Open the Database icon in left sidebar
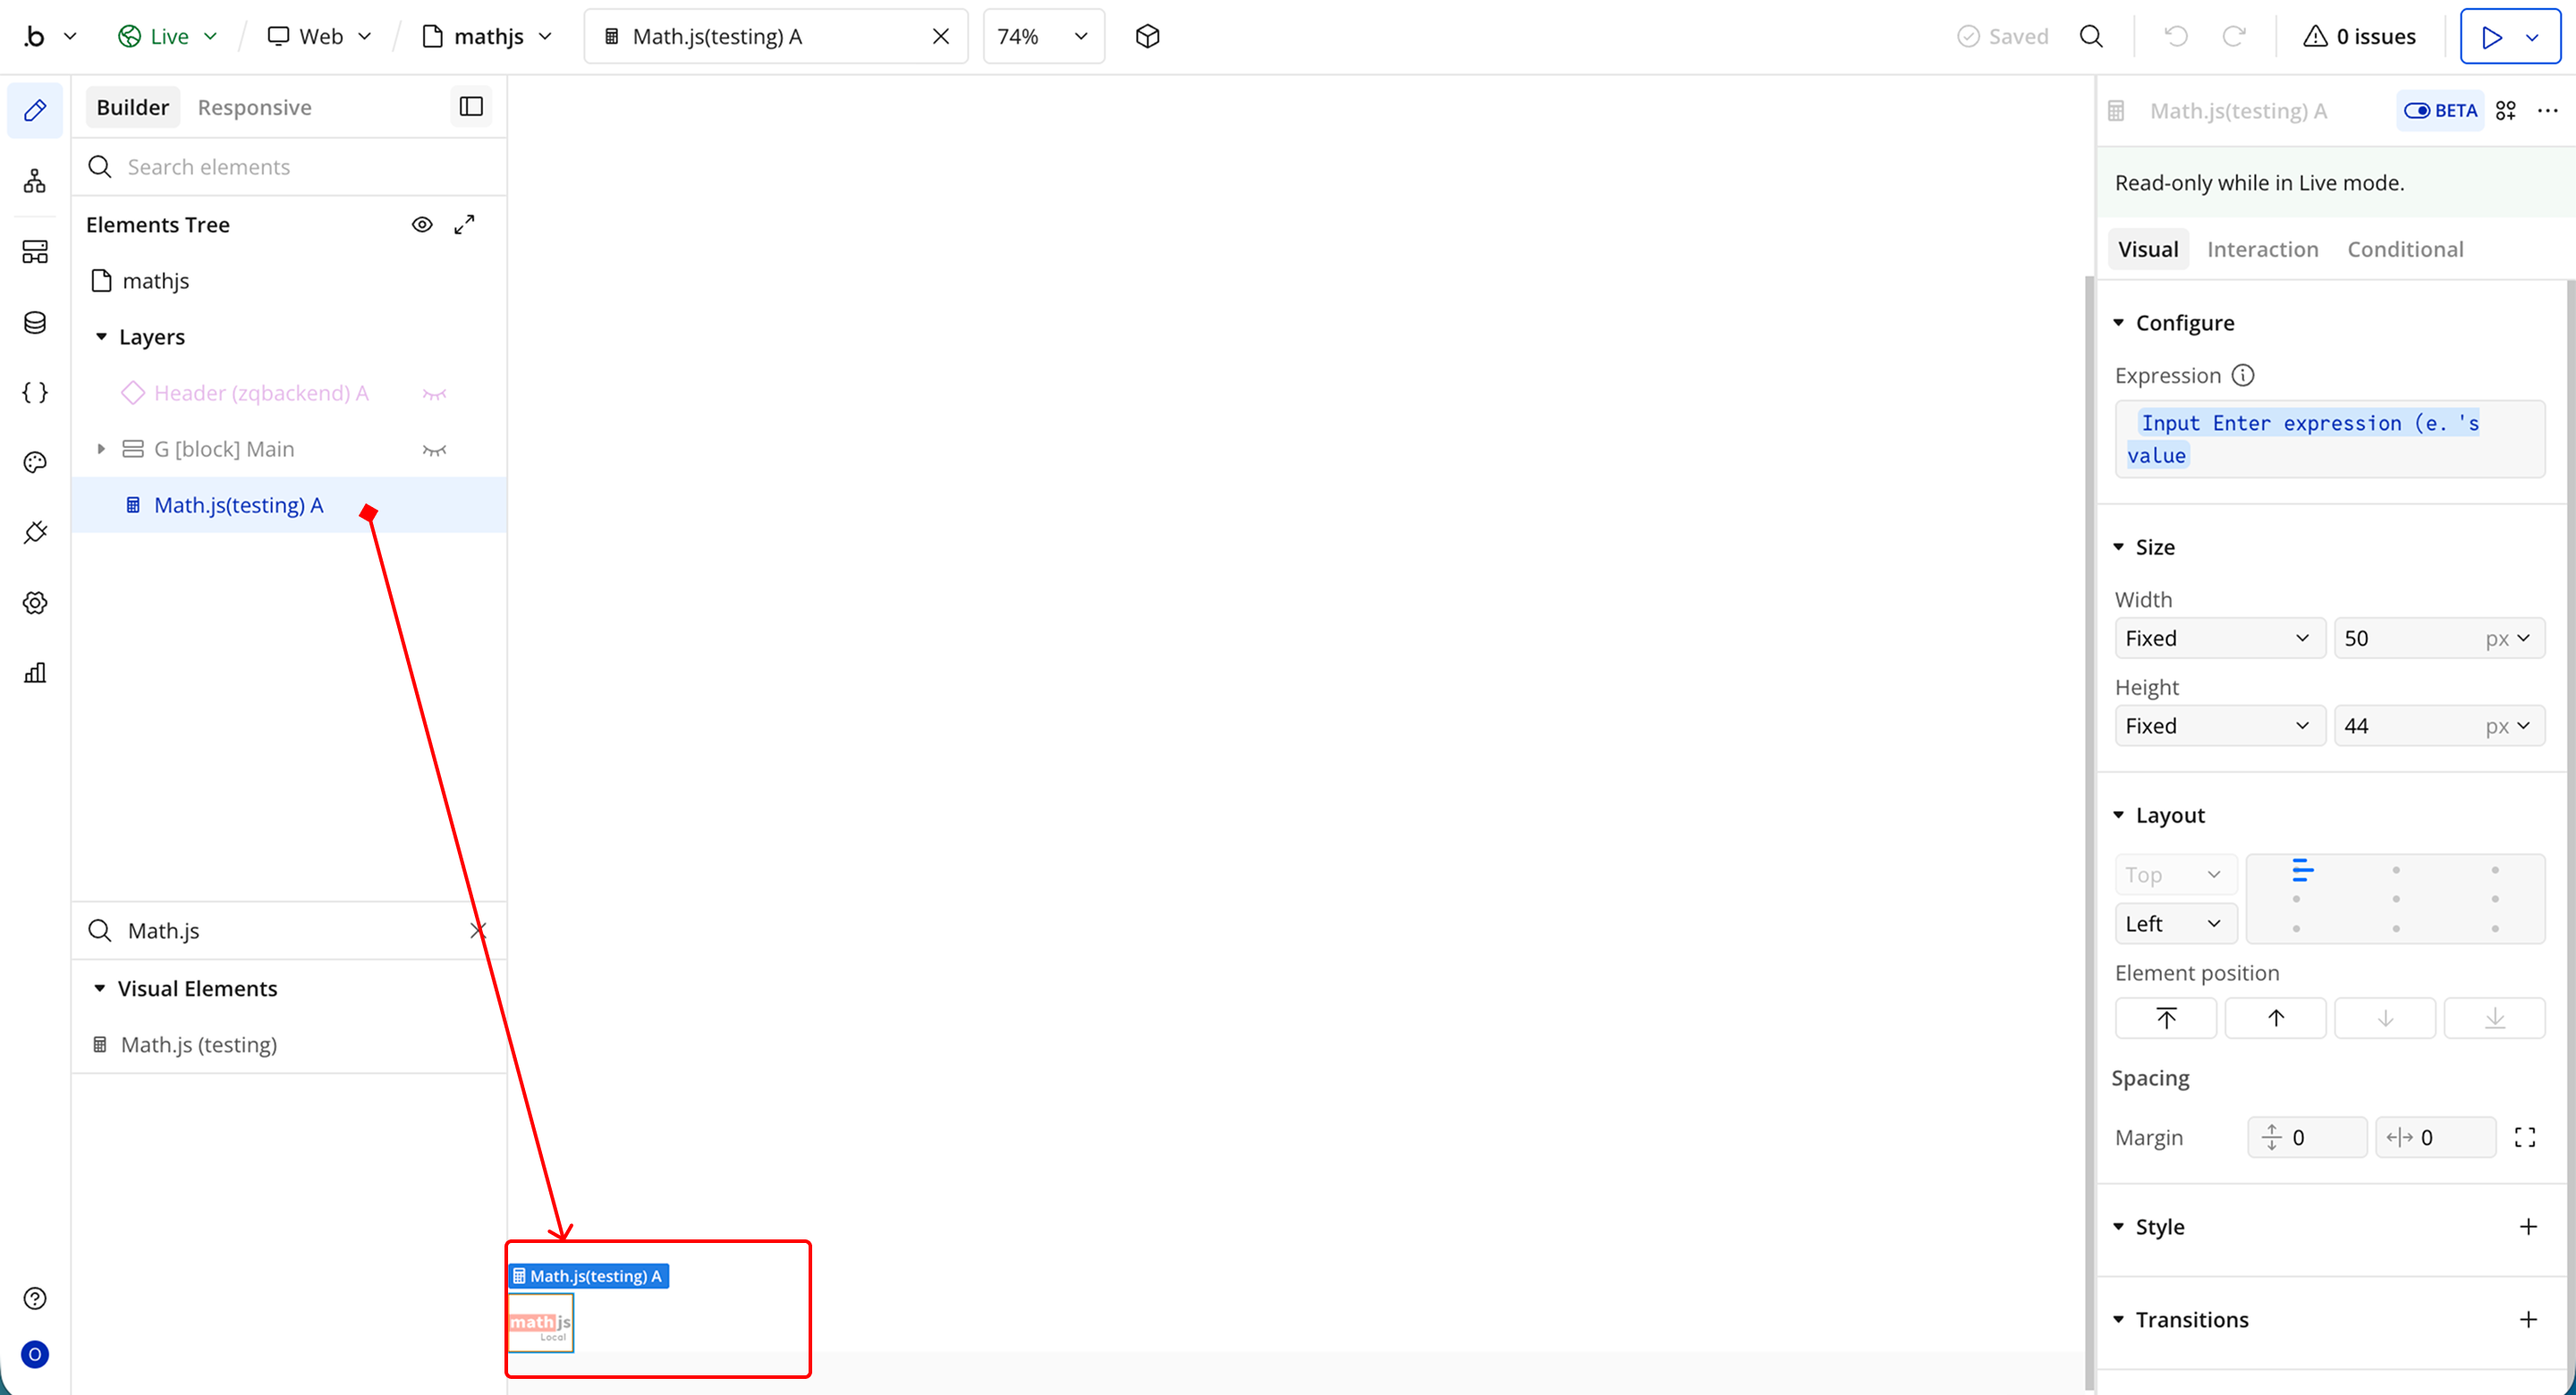2576x1395 pixels. pos(35,322)
